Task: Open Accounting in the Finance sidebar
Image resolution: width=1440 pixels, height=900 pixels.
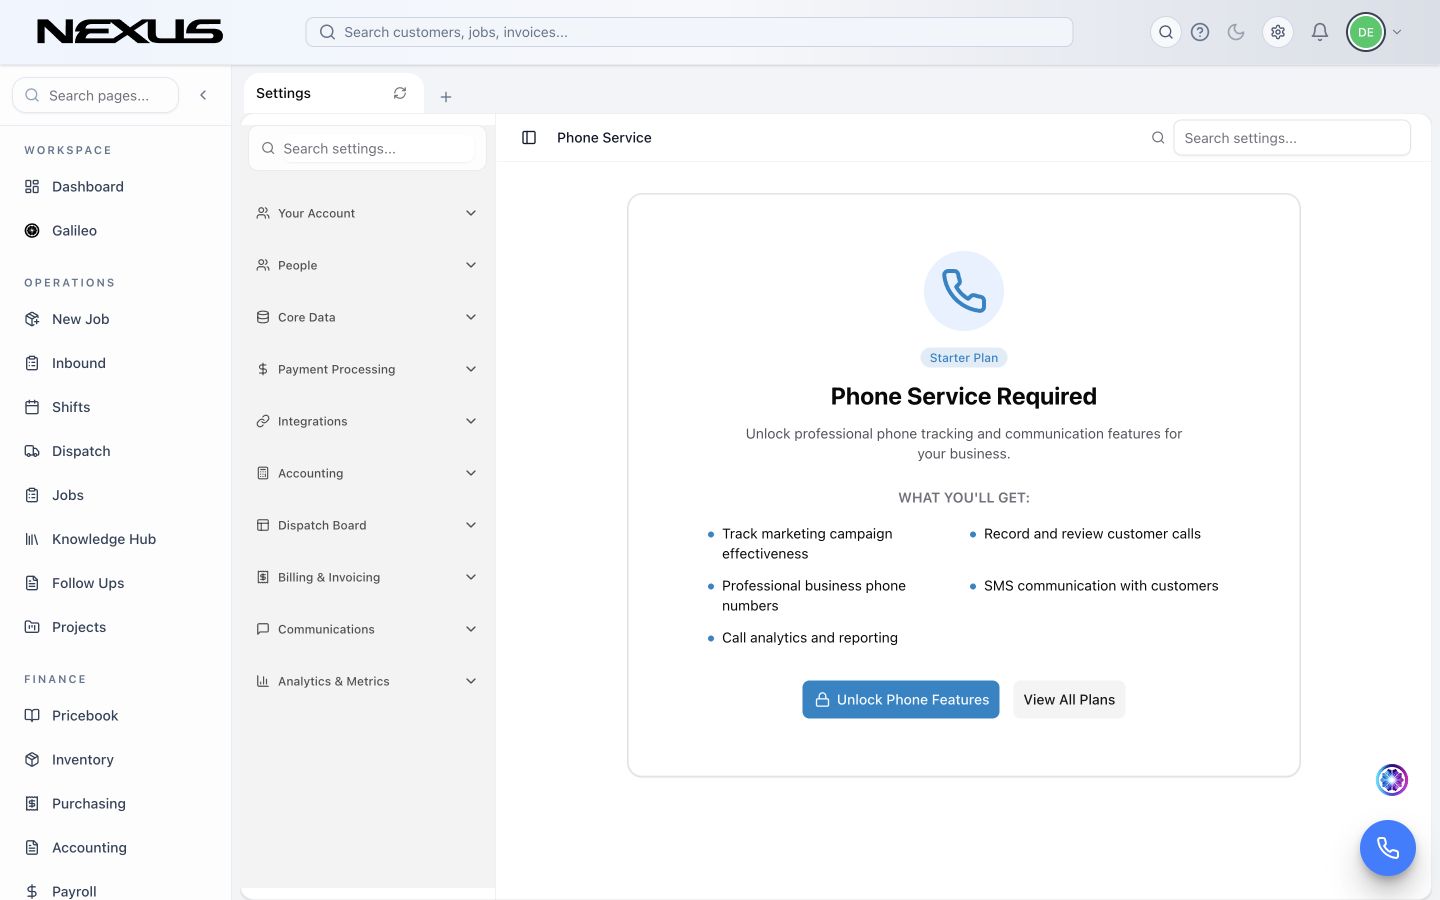Action: [x=115, y=848]
